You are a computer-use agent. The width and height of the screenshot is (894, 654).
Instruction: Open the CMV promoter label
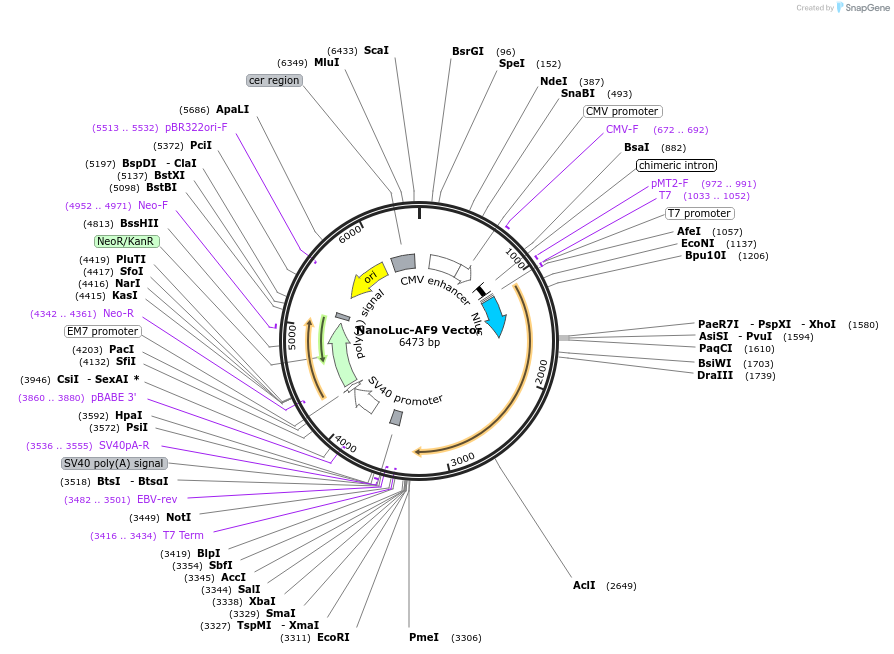pos(622,111)
